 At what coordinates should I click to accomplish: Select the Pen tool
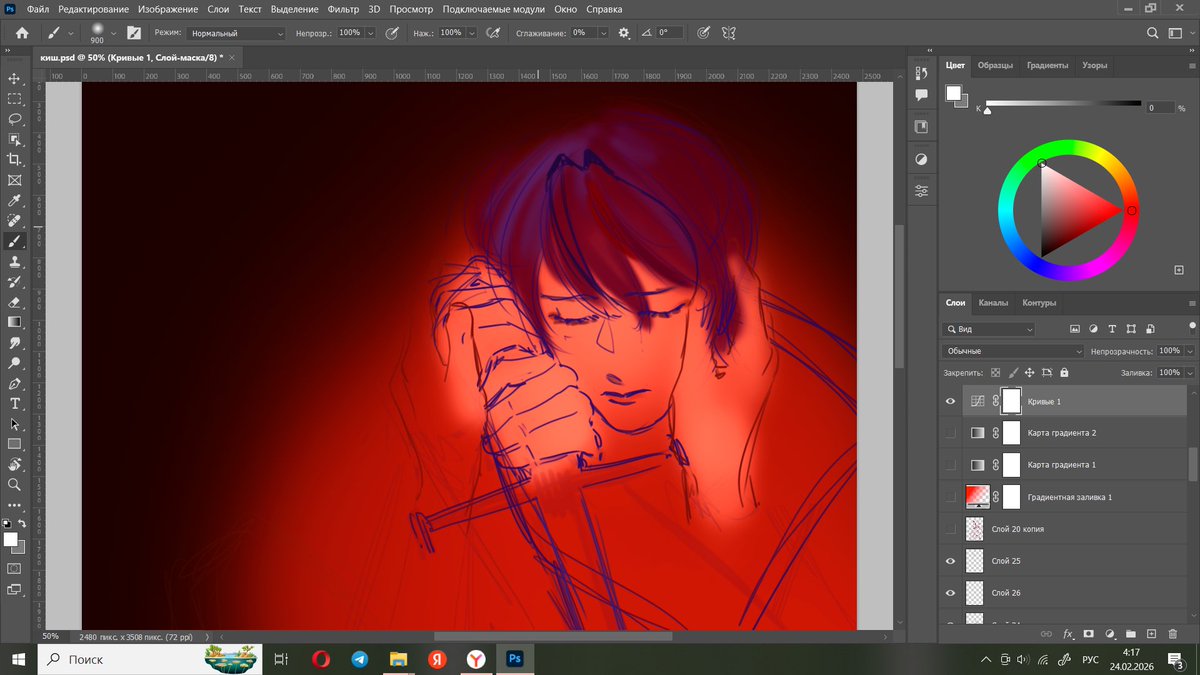point(15,383)
